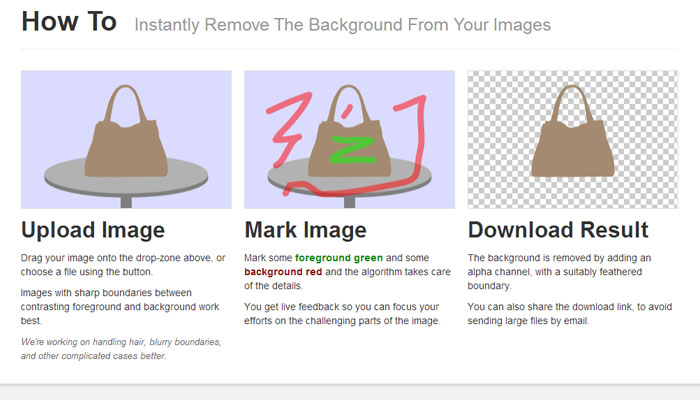Click the "Drag your image onto the drop-zone" paragraph
Viewport: 700px width, 400px height.
pos(120,264)
